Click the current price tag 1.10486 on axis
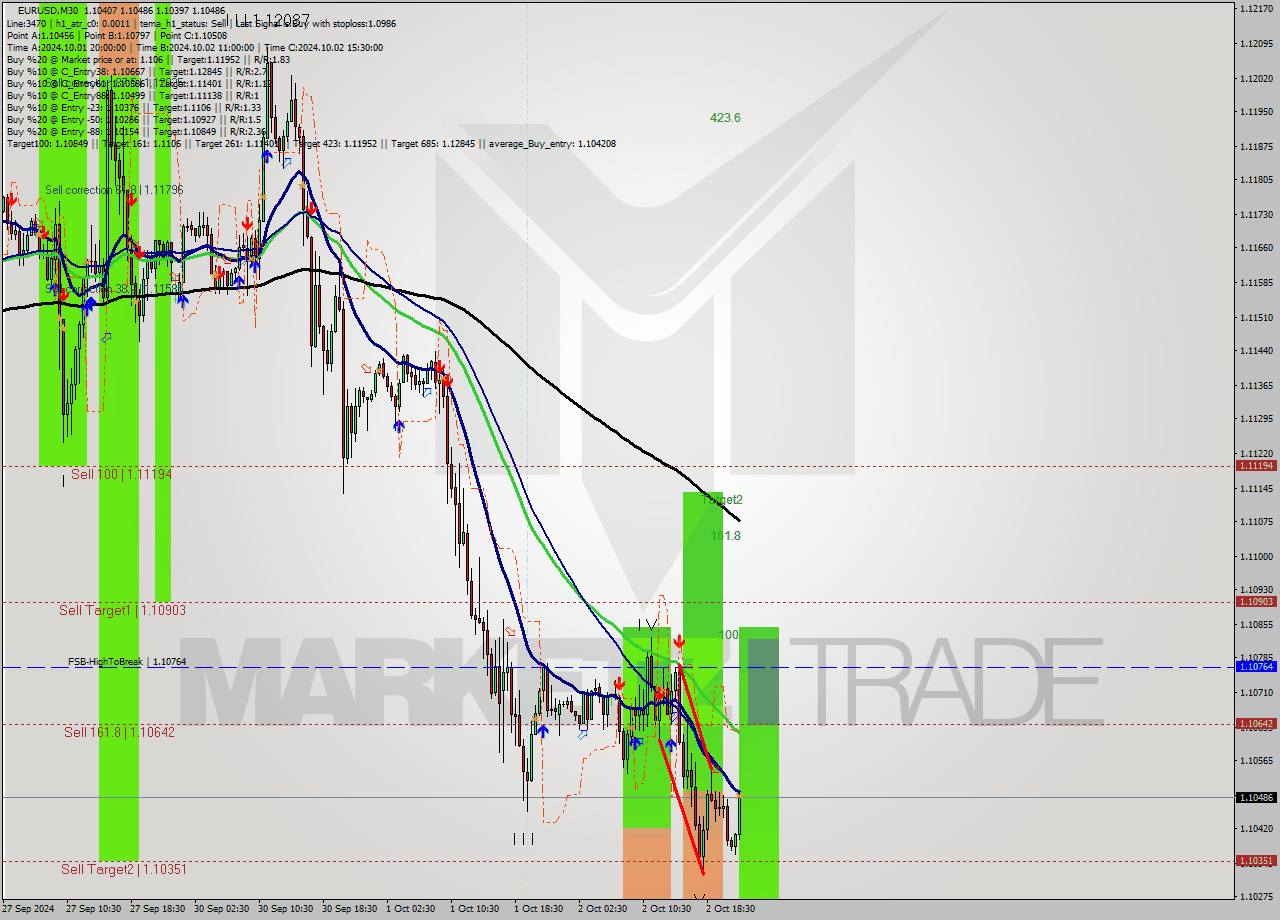 tap(1255, 797)
